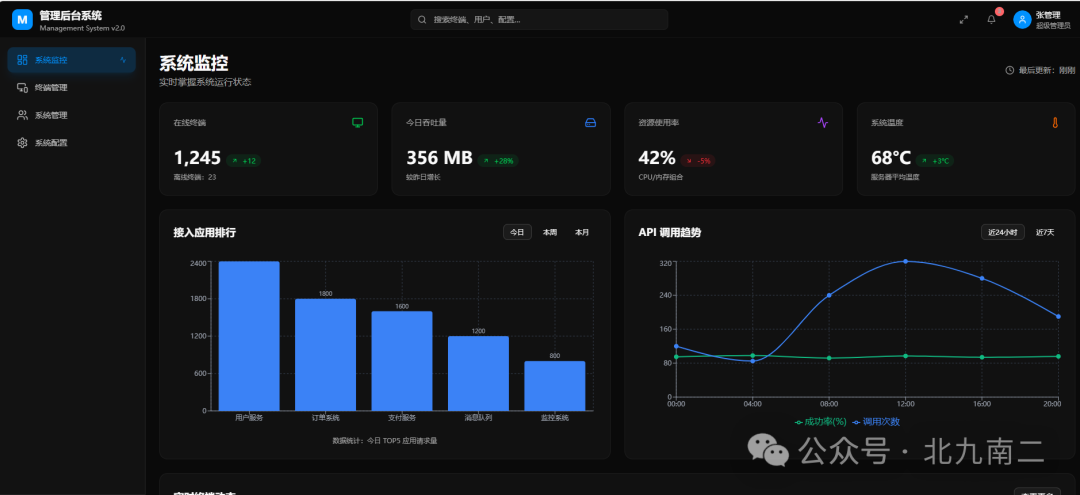Image resolution: width=1080 pixels, height=495 pixels.
Task: Click the 终端管理 sidebar icon
Action: (x=23, y=87)
